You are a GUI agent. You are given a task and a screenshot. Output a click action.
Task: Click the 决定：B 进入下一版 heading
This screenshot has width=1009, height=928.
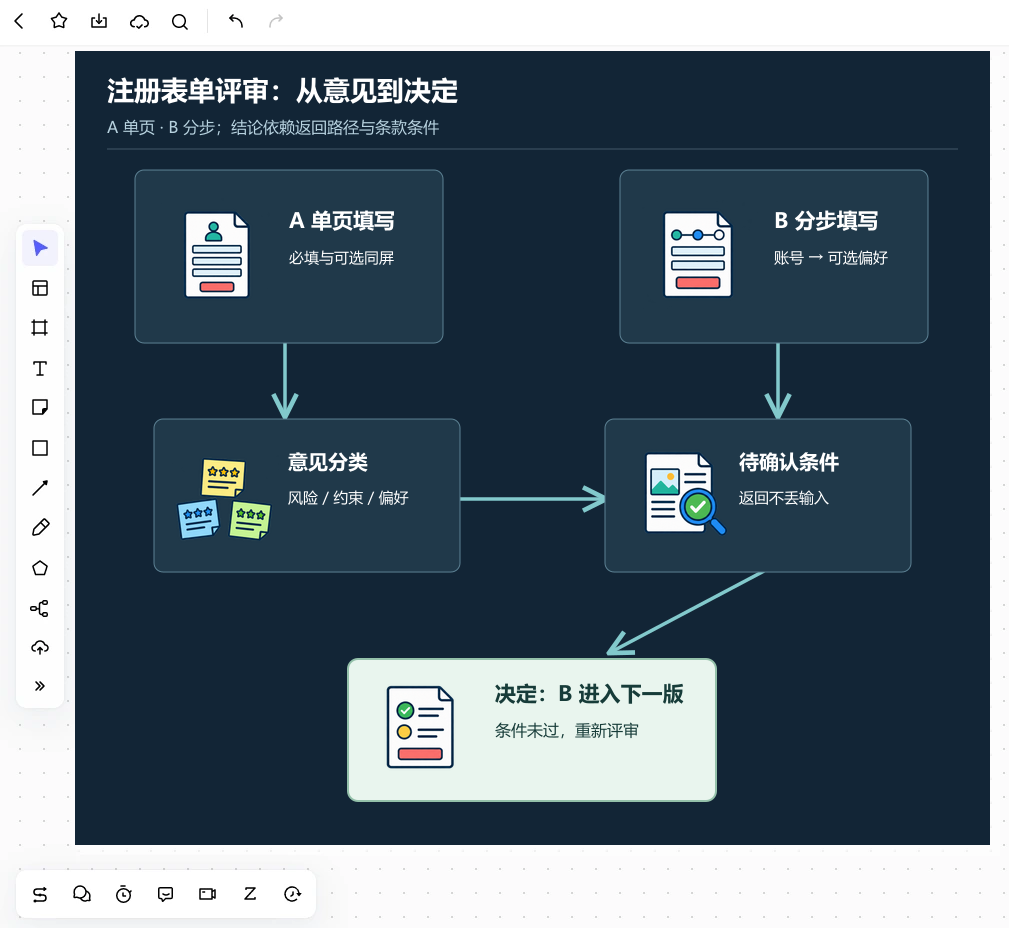[589, 694]
